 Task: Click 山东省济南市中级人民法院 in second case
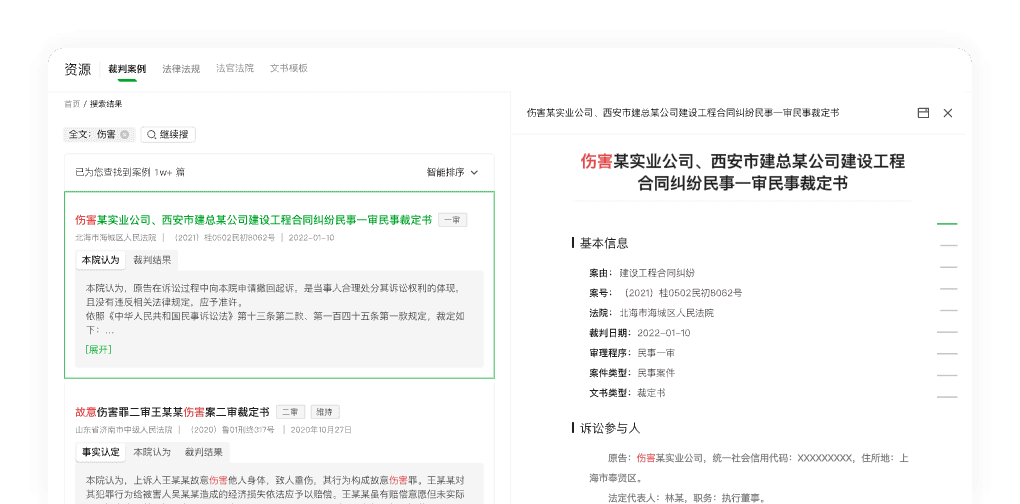[124, 430]
